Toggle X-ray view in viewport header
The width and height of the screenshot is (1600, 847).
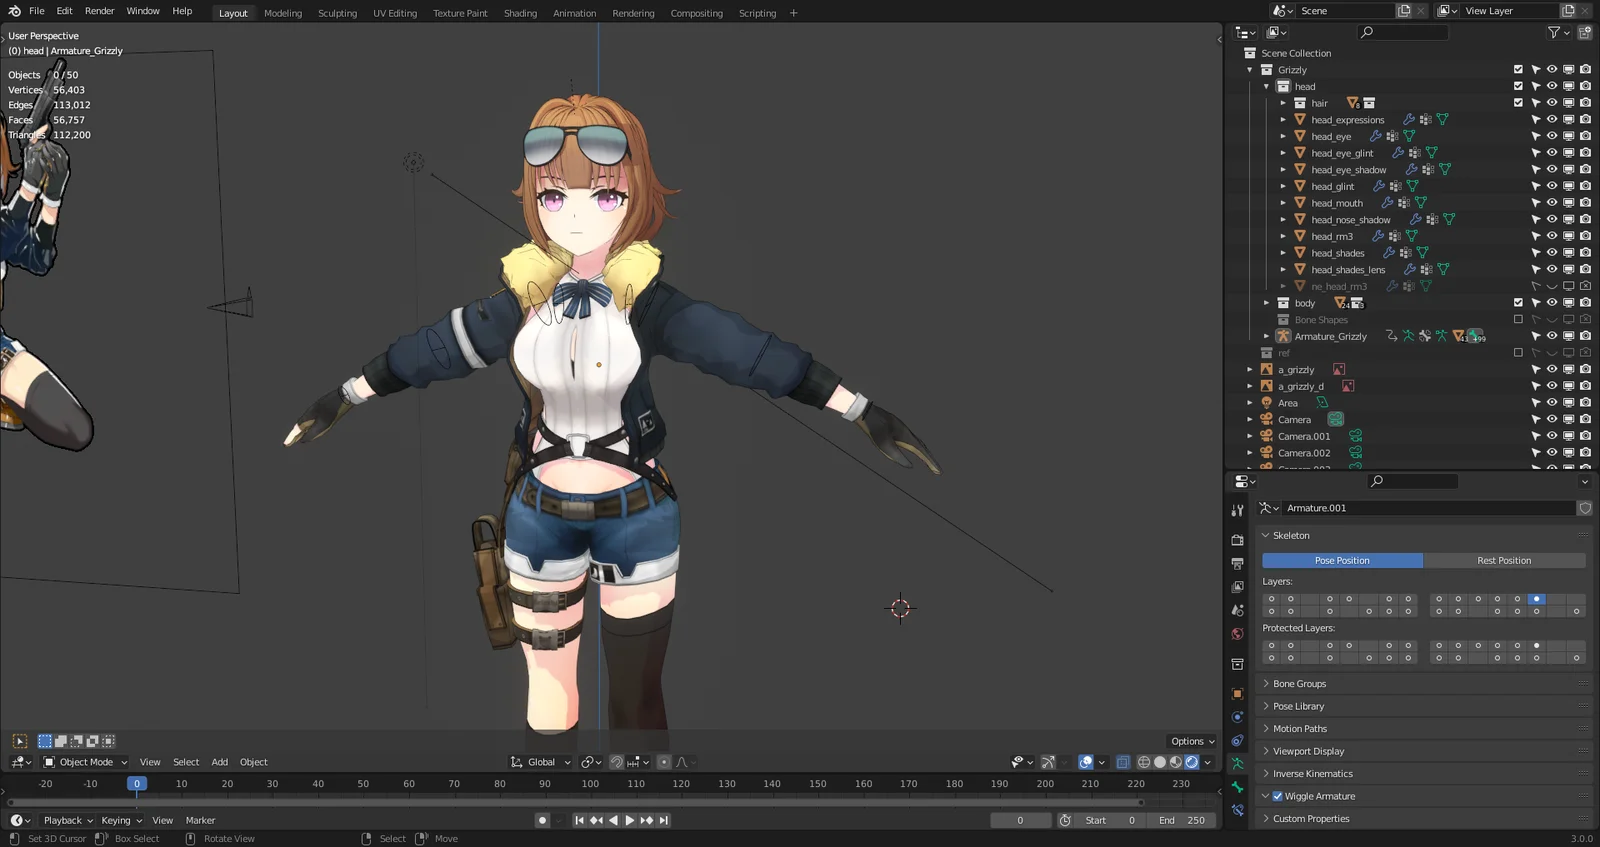(1123, 762)
